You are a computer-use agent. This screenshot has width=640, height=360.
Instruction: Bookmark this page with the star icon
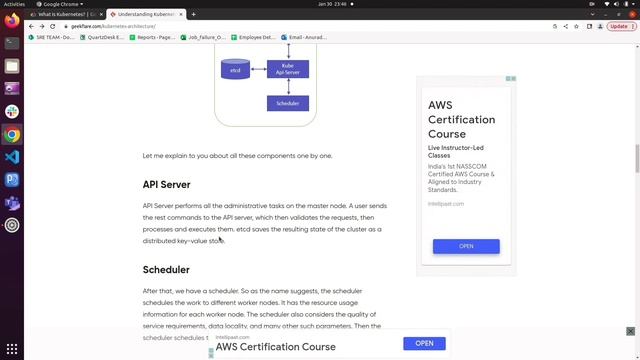click(x=576, y=26)
